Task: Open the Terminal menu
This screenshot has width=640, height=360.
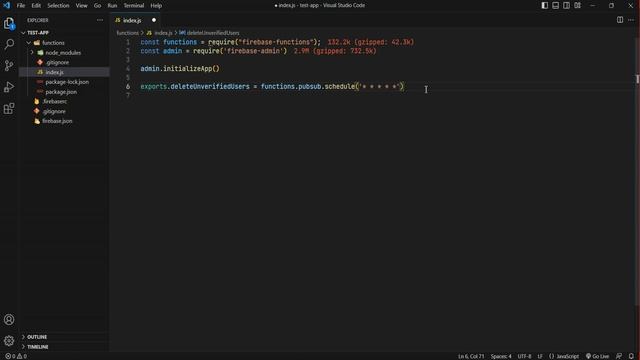Action: [x=134, y=6]
